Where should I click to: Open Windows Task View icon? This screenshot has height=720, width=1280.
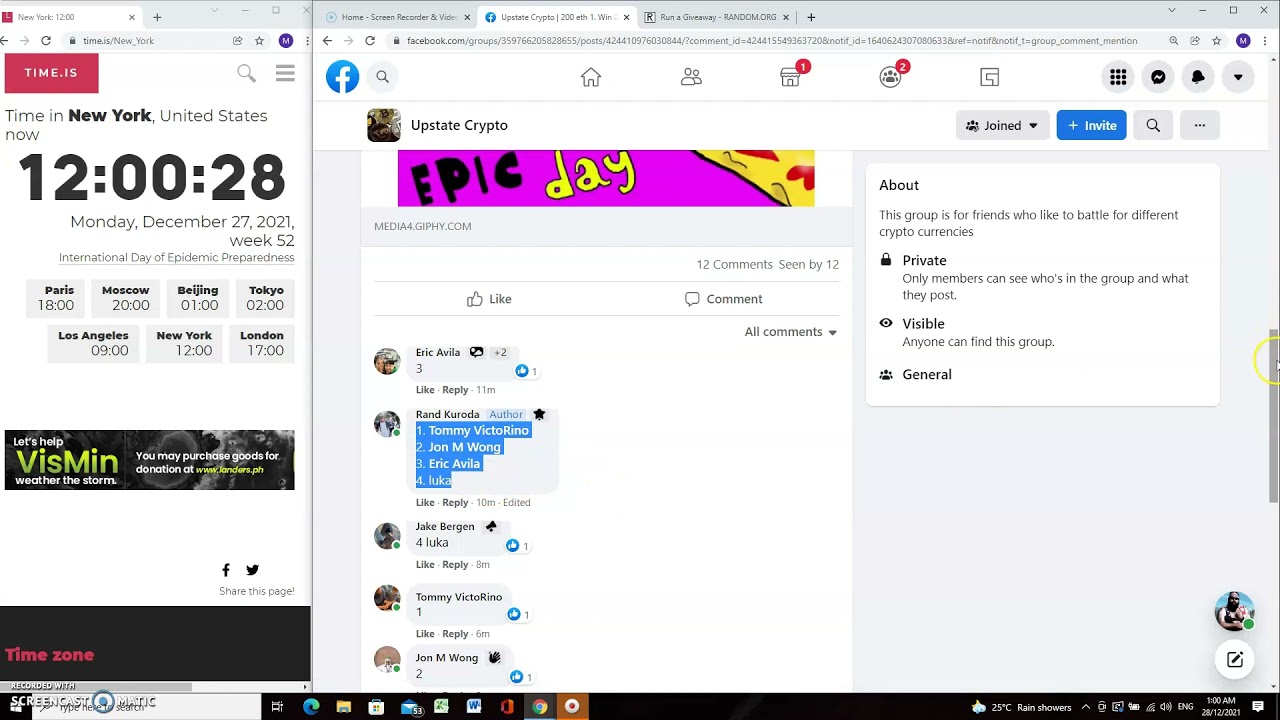pyautogui.click(x=277, y=707)
